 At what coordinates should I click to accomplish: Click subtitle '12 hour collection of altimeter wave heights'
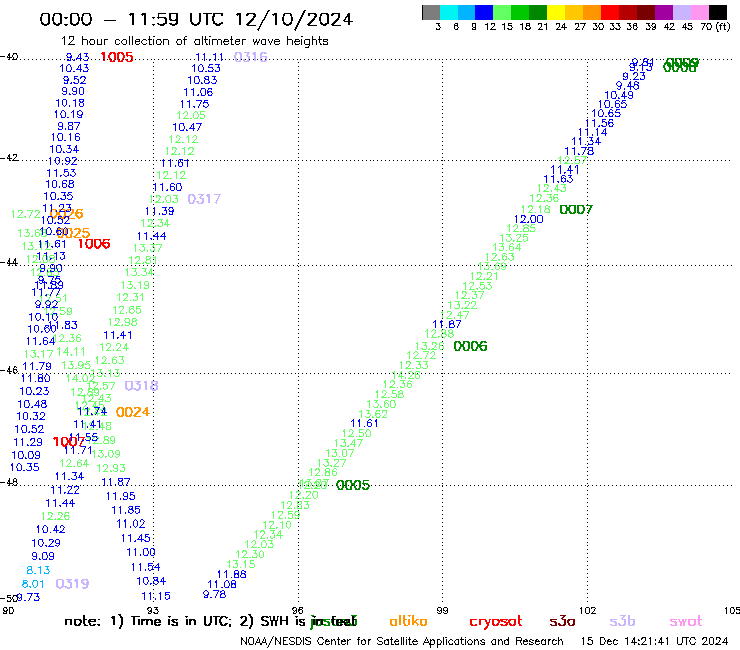click(x=194, y=41)
